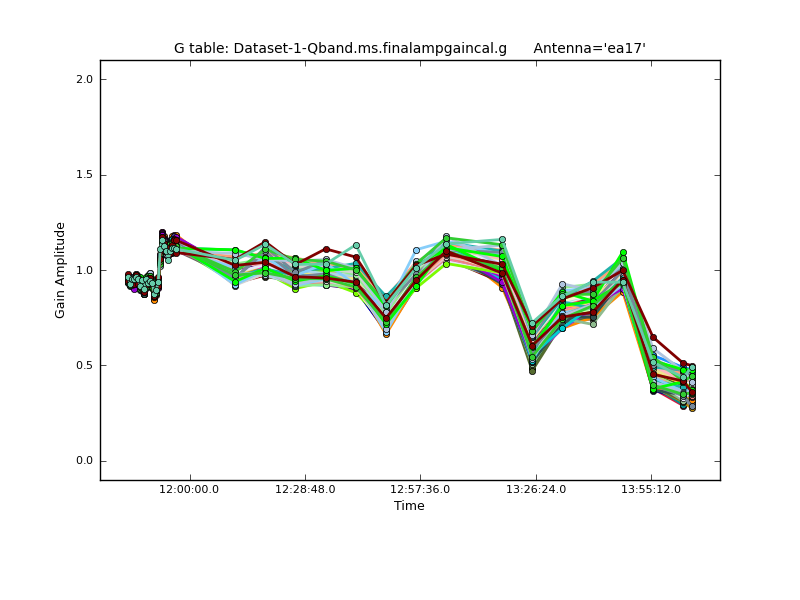Click the Antenna='ea17' label in the title

[589, 48]
